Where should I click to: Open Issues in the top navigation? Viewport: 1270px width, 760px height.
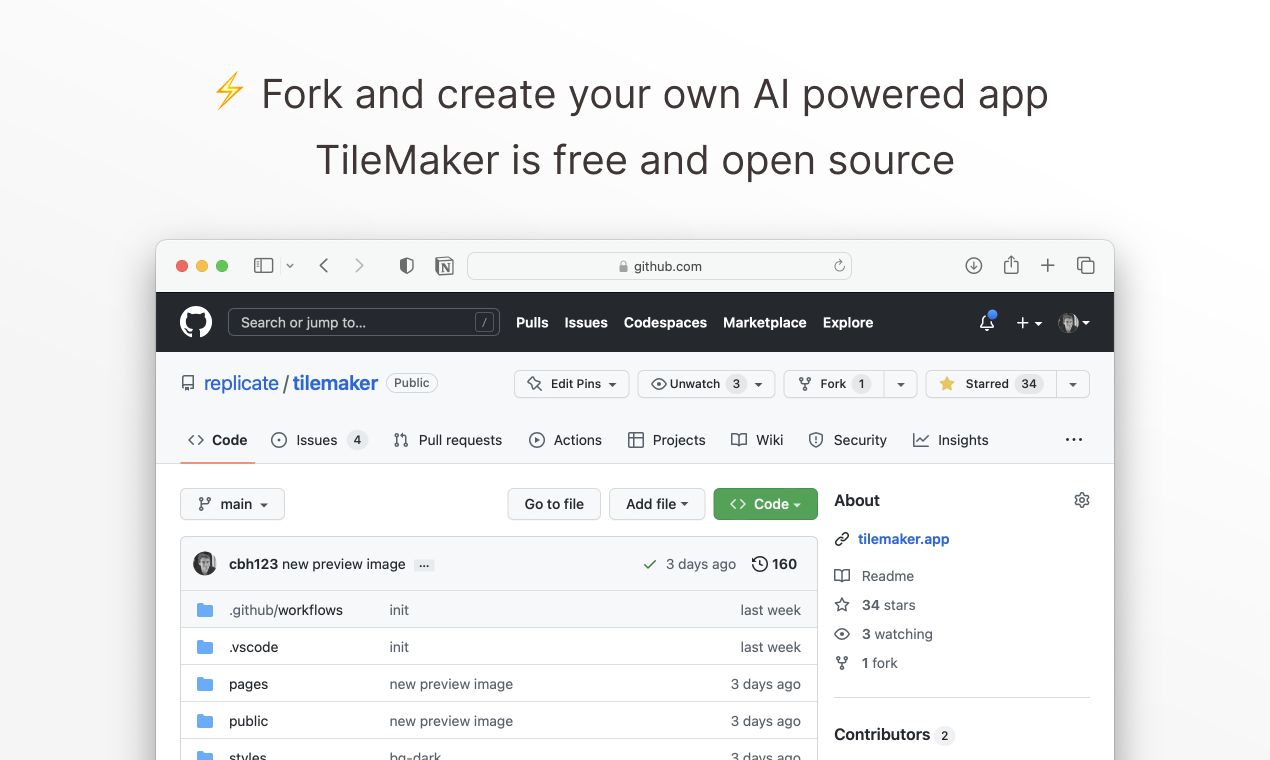(586, 323)
